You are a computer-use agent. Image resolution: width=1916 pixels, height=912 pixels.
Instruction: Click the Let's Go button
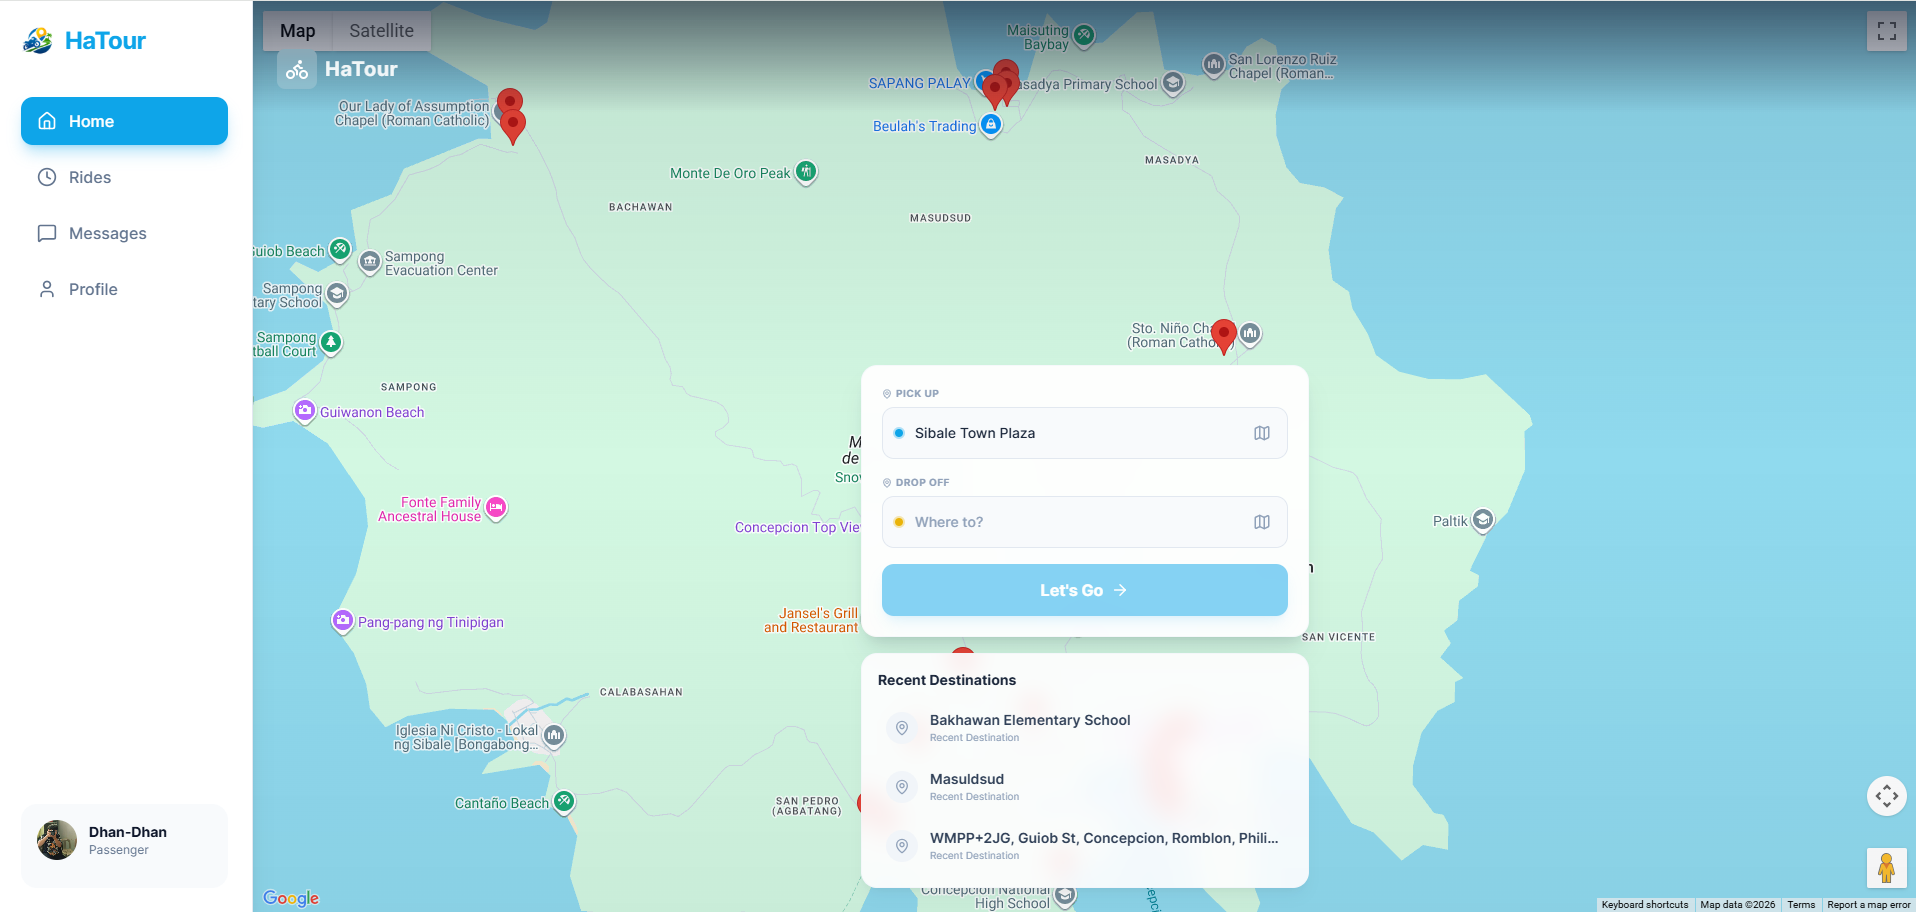pyautogui.click(x=1084, y=590)
